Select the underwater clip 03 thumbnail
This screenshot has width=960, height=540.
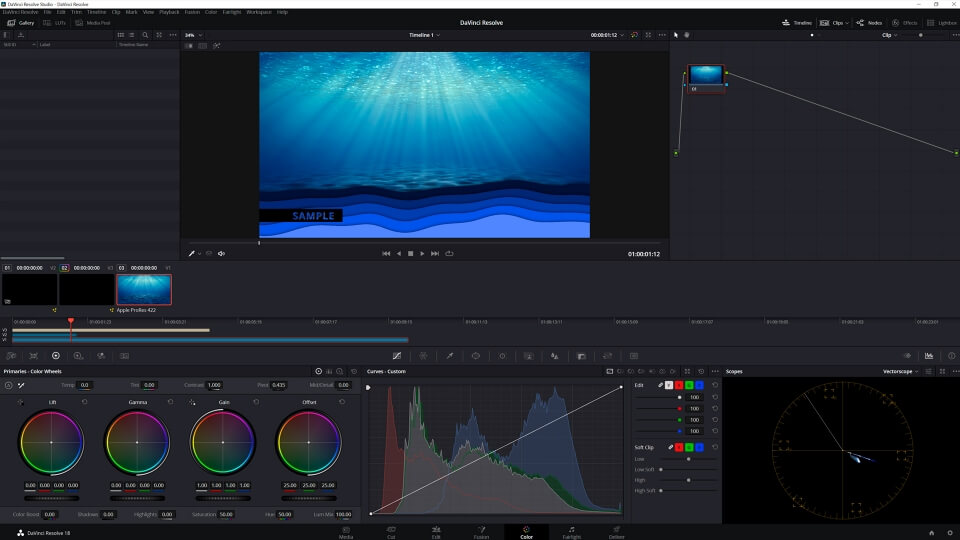(144, 289)
